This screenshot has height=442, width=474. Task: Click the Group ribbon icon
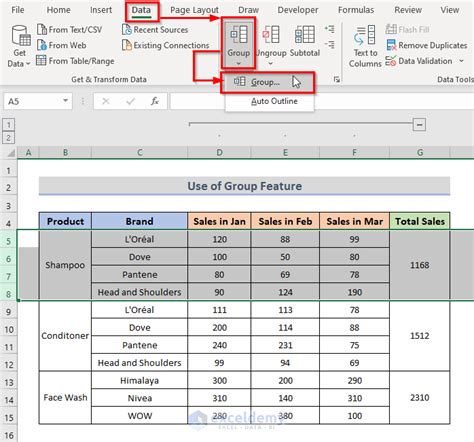click(239, 35)
